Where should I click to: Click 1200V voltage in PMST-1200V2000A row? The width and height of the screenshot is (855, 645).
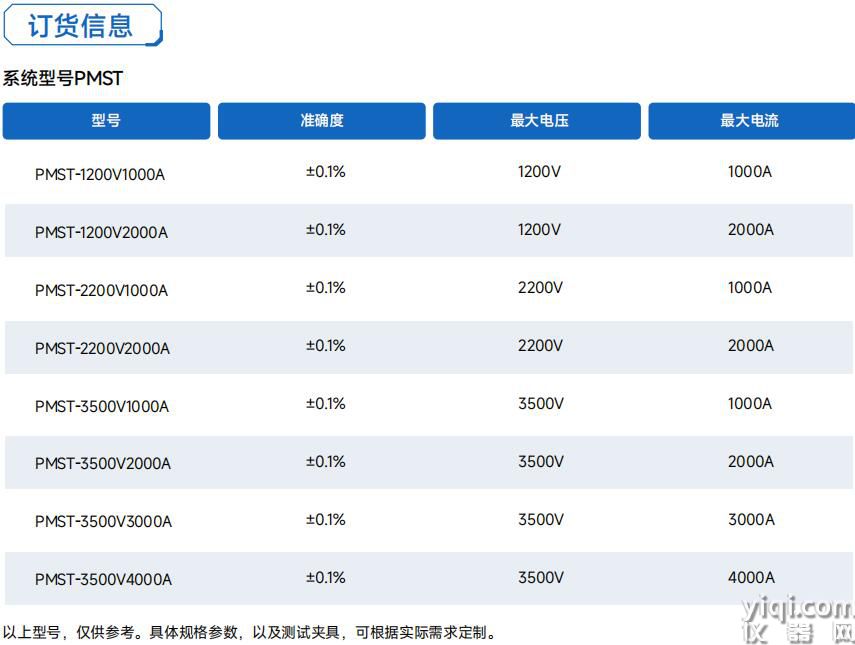[x=539, y=230]
